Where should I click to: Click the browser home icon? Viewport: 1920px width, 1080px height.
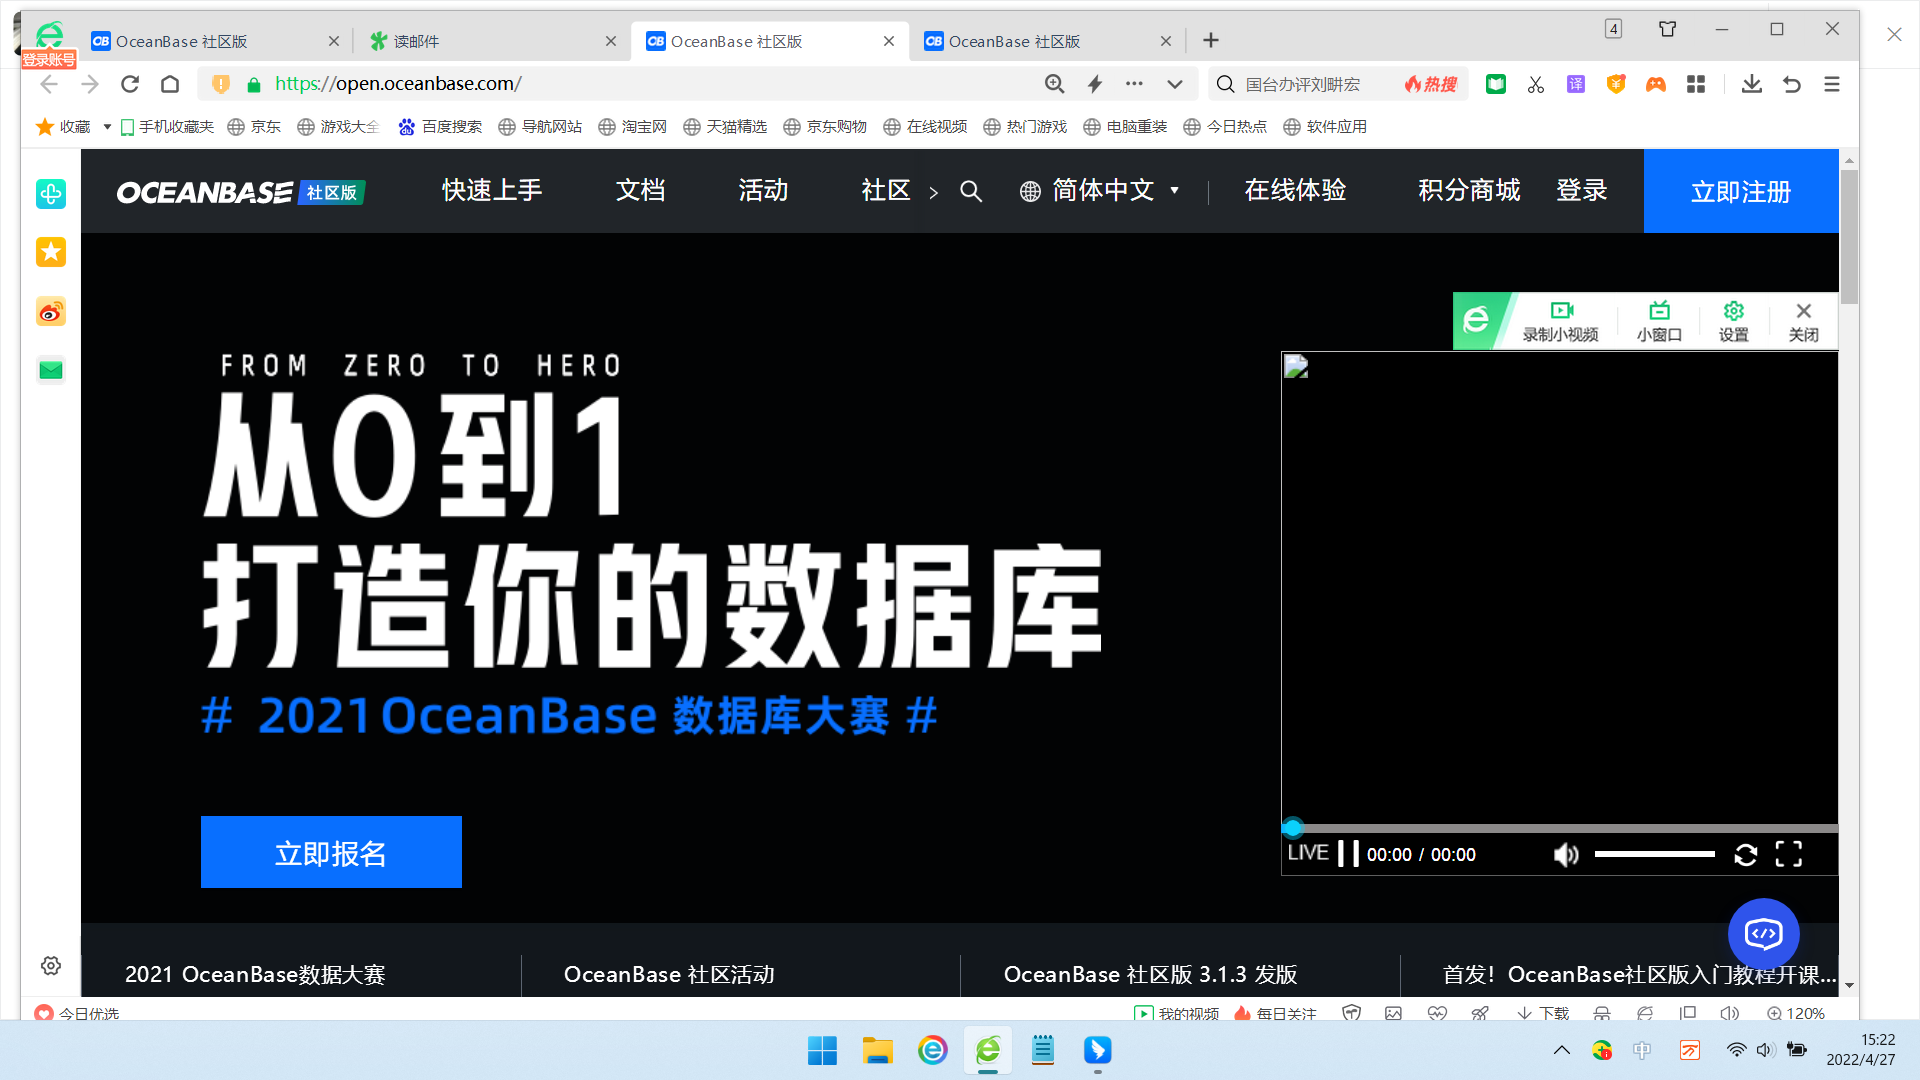coord(170,84)
